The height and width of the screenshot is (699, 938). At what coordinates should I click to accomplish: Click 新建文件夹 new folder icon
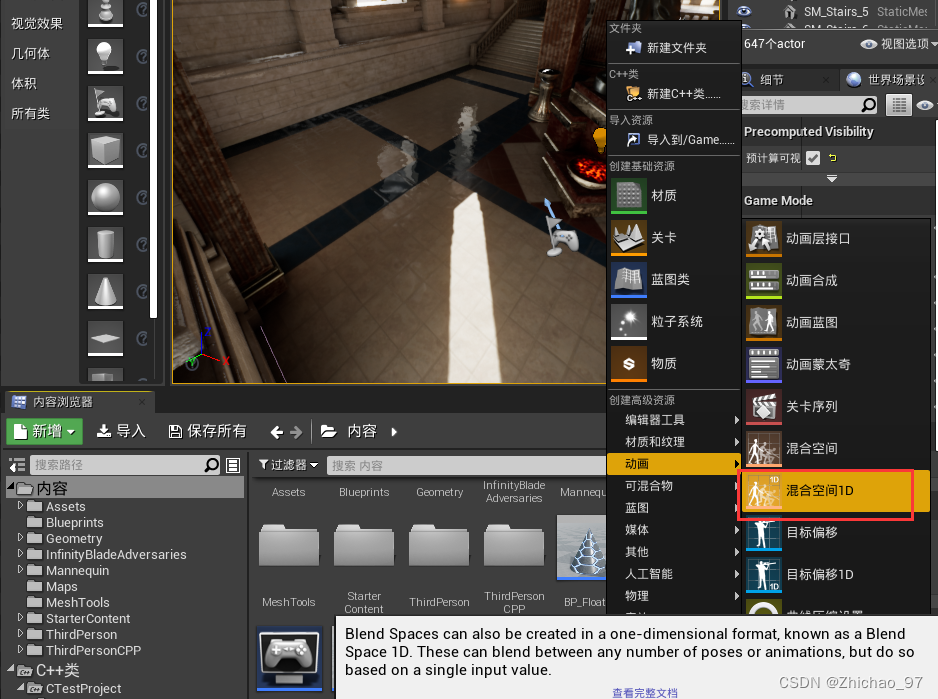click(634, 48)
